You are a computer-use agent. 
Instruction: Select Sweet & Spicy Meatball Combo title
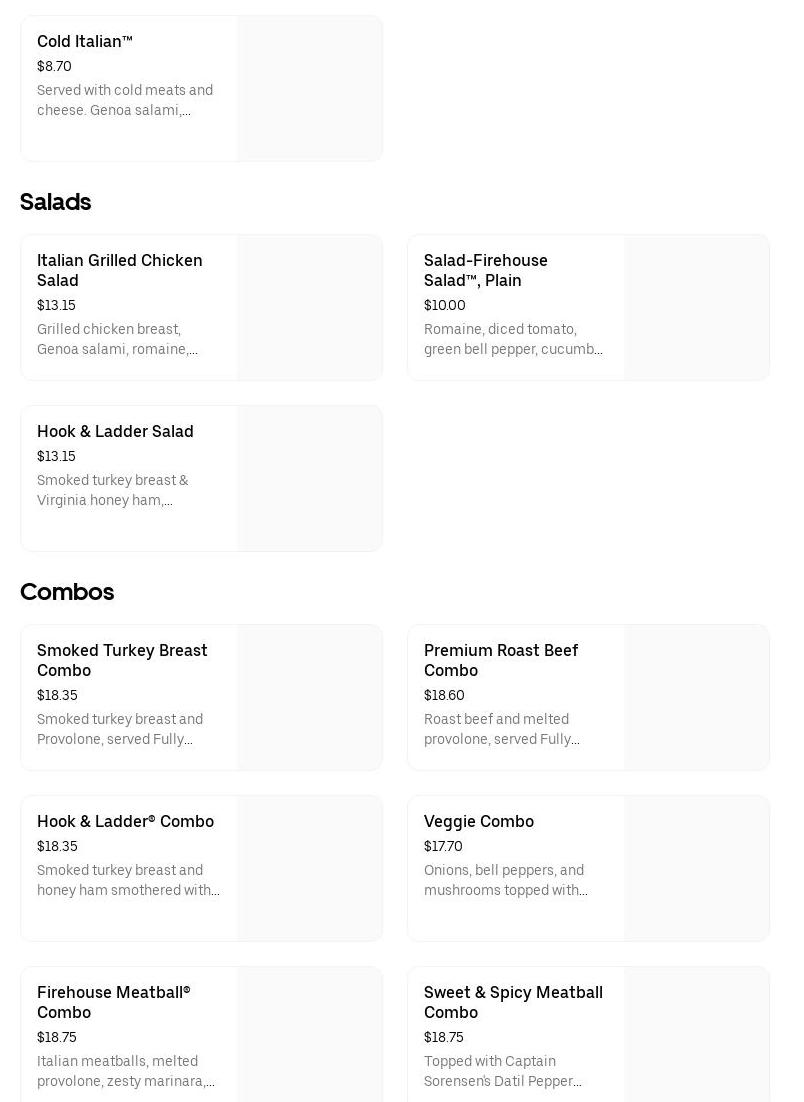coord(513,1002)
